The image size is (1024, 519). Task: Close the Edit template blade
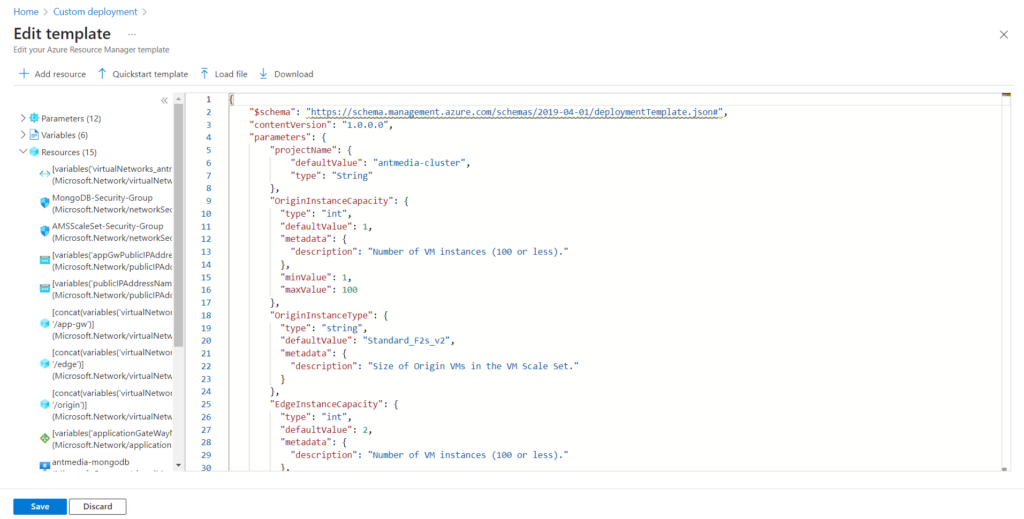(x=1004, y=35)
